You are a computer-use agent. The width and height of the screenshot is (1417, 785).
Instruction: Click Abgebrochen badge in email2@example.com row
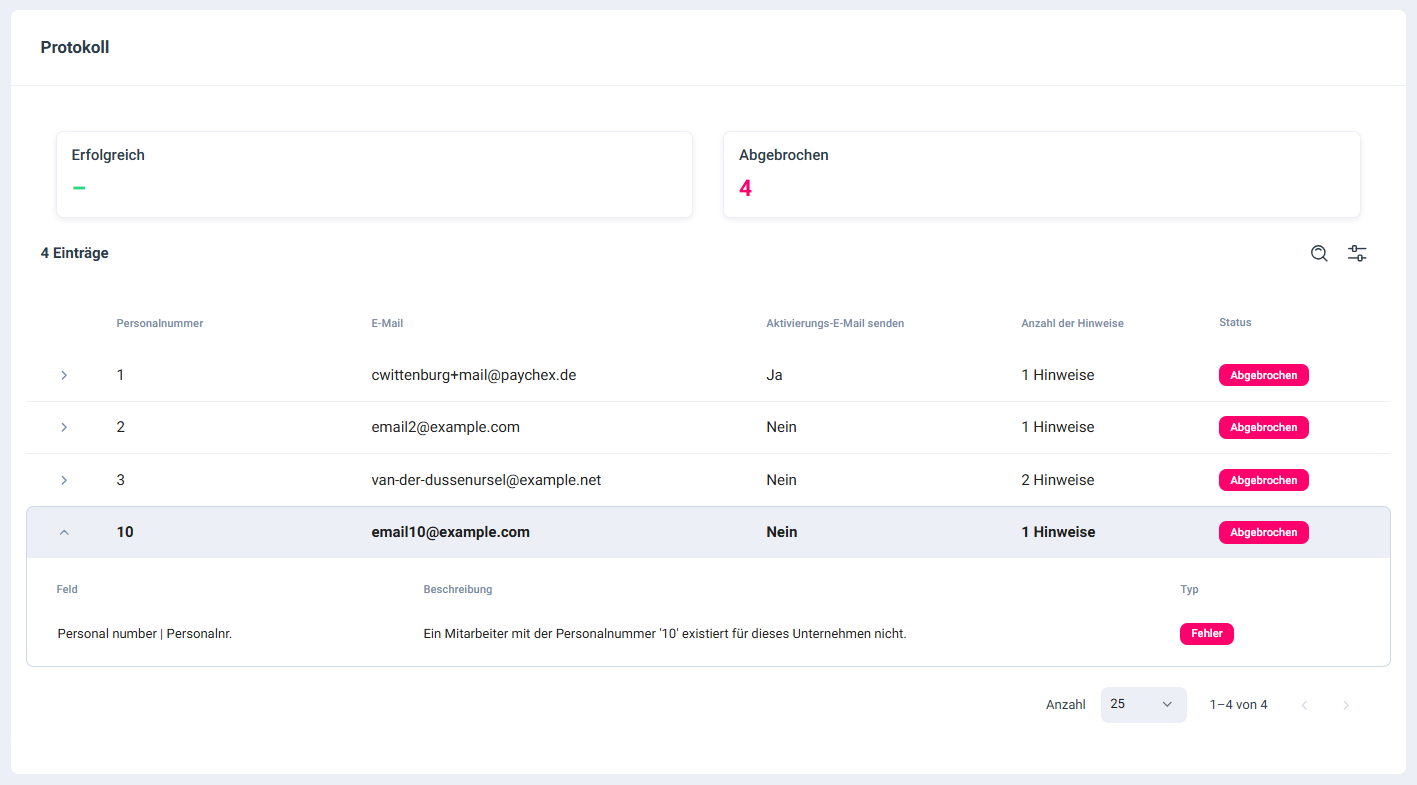pyautogui.click(x=1263, y=427)
